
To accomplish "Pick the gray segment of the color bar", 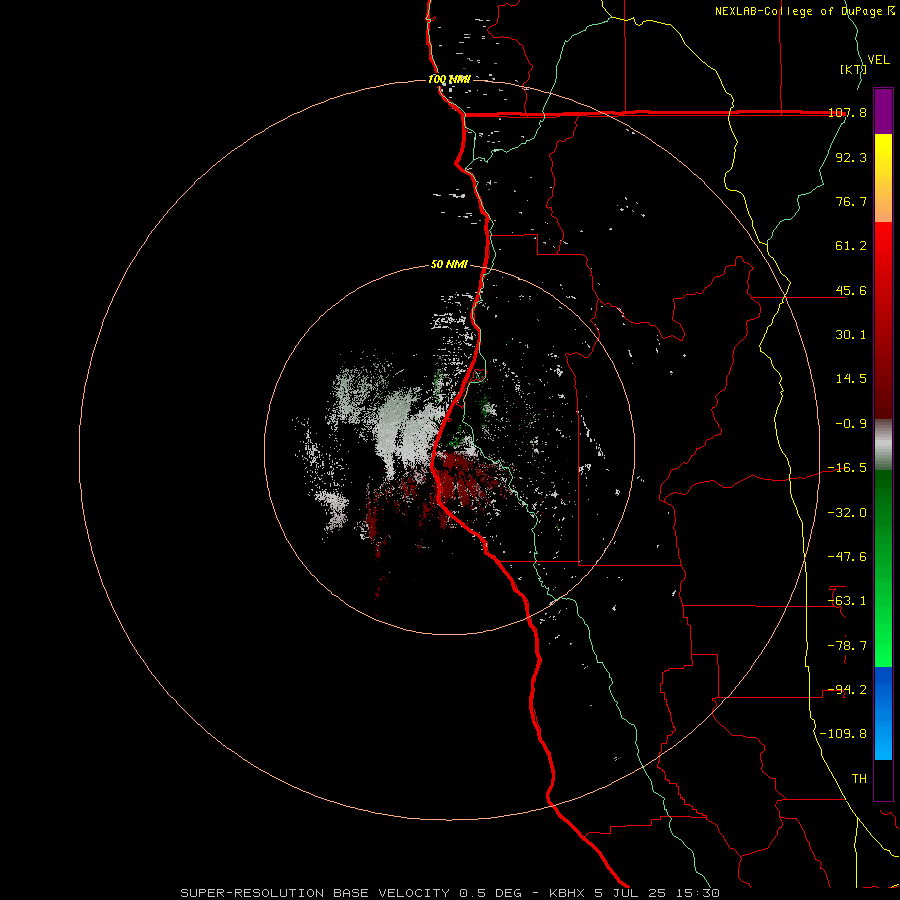I will (883, 445).
